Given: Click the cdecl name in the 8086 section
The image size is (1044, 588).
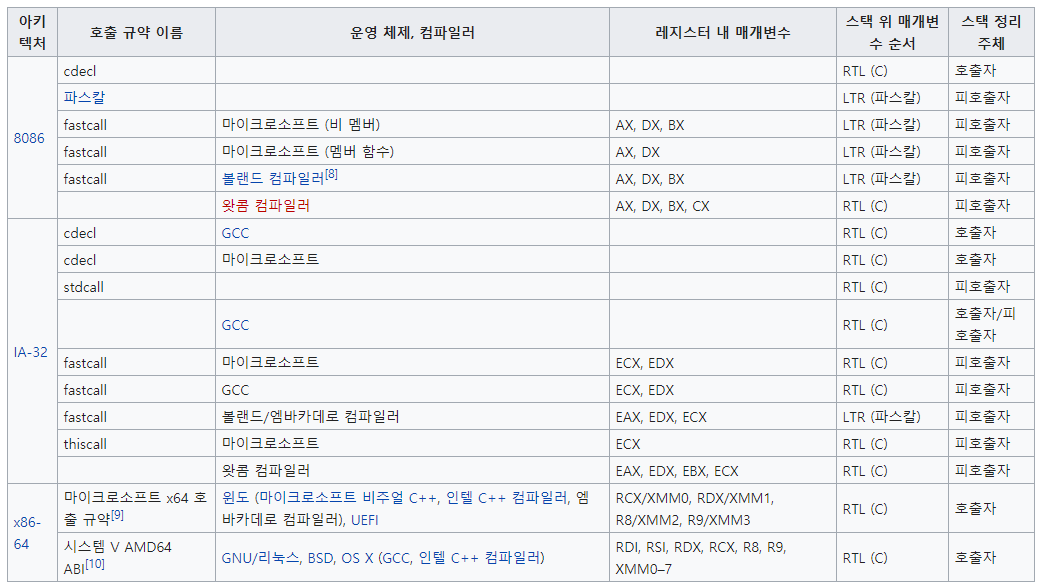Looking at the screenshot, I should tap(80, 71).
